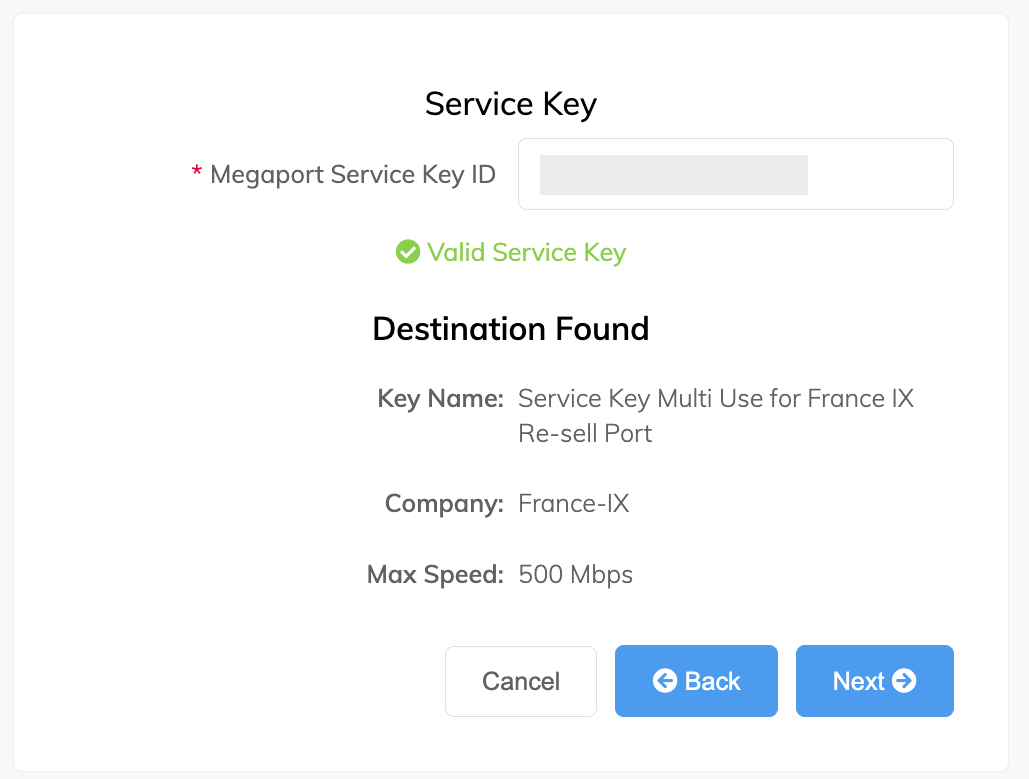Click the blue Back button
Viewport: 1029px width, 779px height.
click(x=696, y=681)
